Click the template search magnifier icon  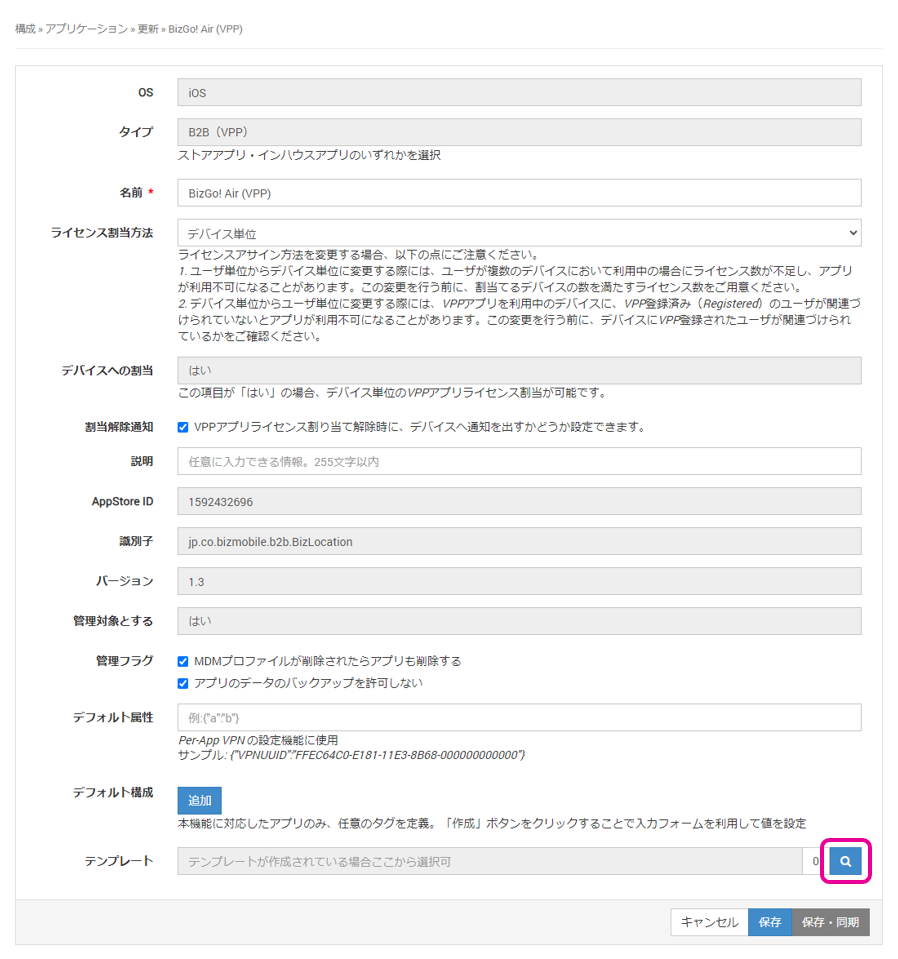pos(845,861)
